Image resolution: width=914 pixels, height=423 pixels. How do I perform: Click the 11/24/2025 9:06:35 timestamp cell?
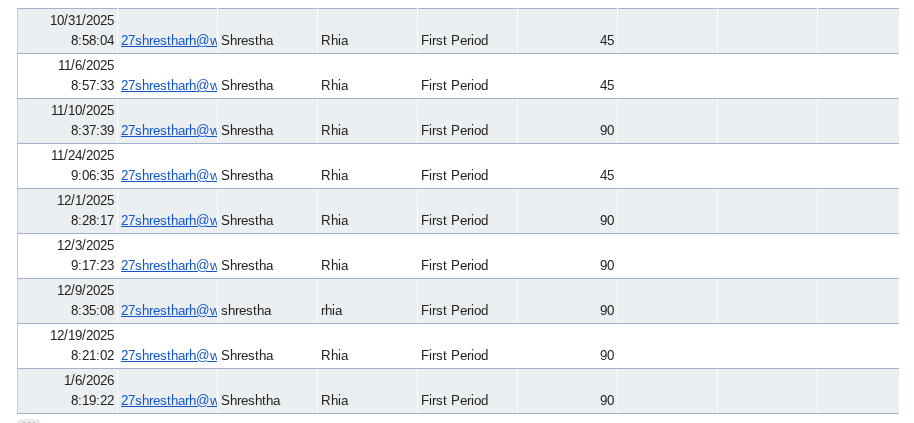click(68, 166)
